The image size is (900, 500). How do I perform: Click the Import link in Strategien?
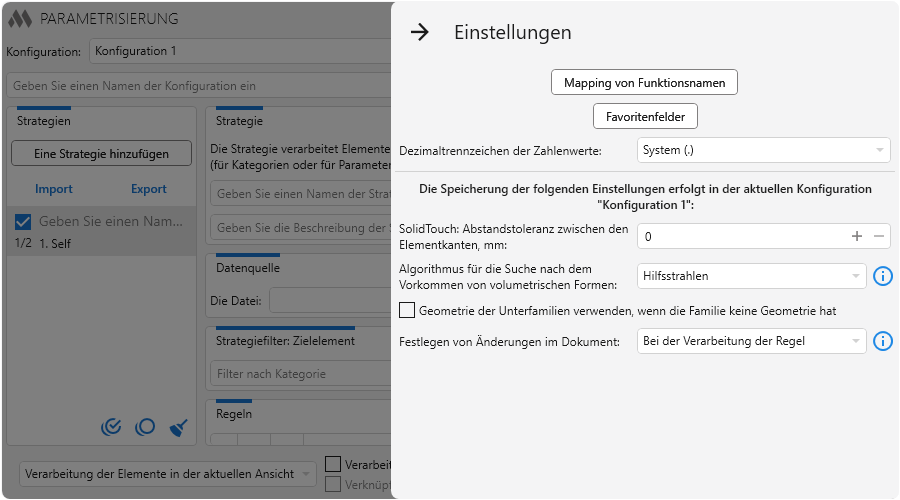(54, 189)
